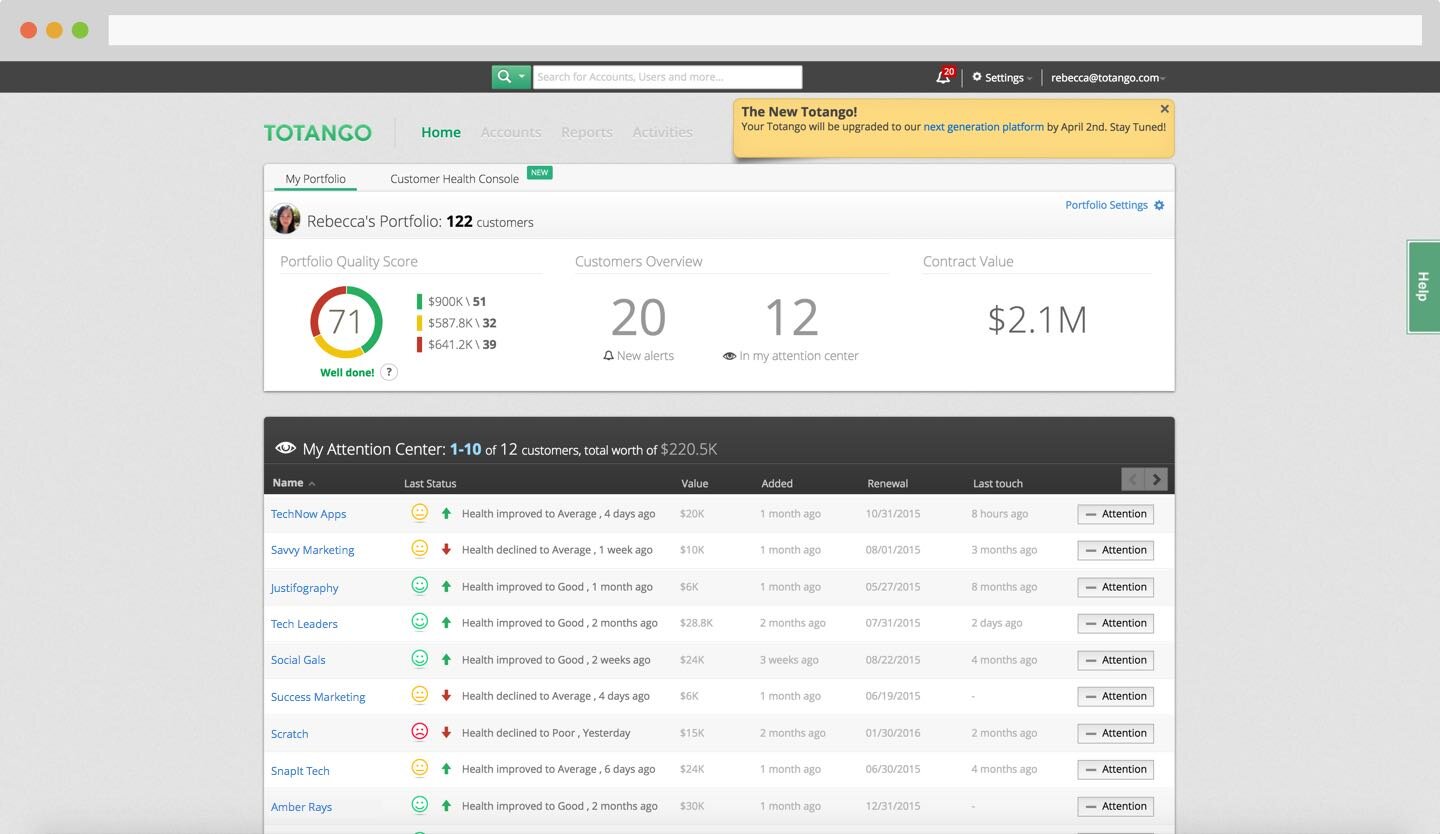The width and height of the screenshot is (1440, 834).
Task: Open the TechNow Apps account
Action: coord(308,514)
